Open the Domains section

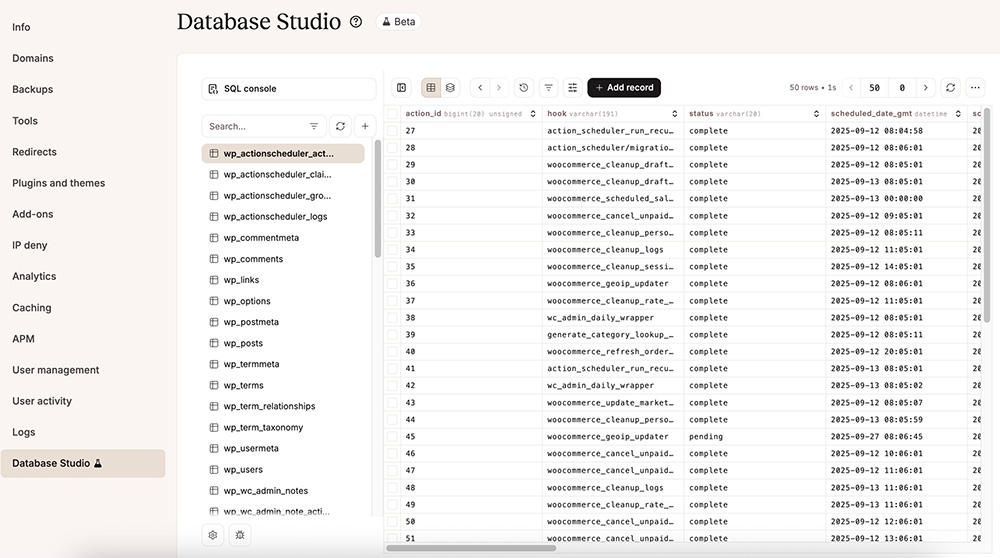point(33,58)
